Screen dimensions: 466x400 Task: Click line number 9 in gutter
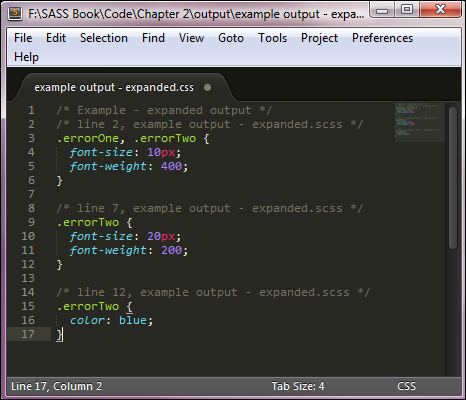click(x=31, y=222)
